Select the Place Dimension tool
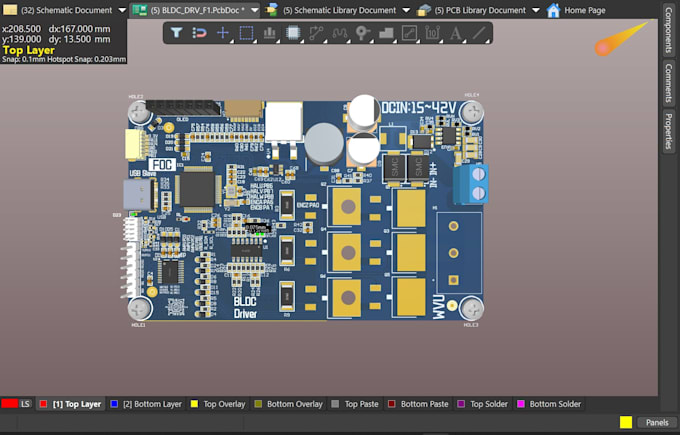The height and width of the screenshot is (435, 680). pos(432,33)
